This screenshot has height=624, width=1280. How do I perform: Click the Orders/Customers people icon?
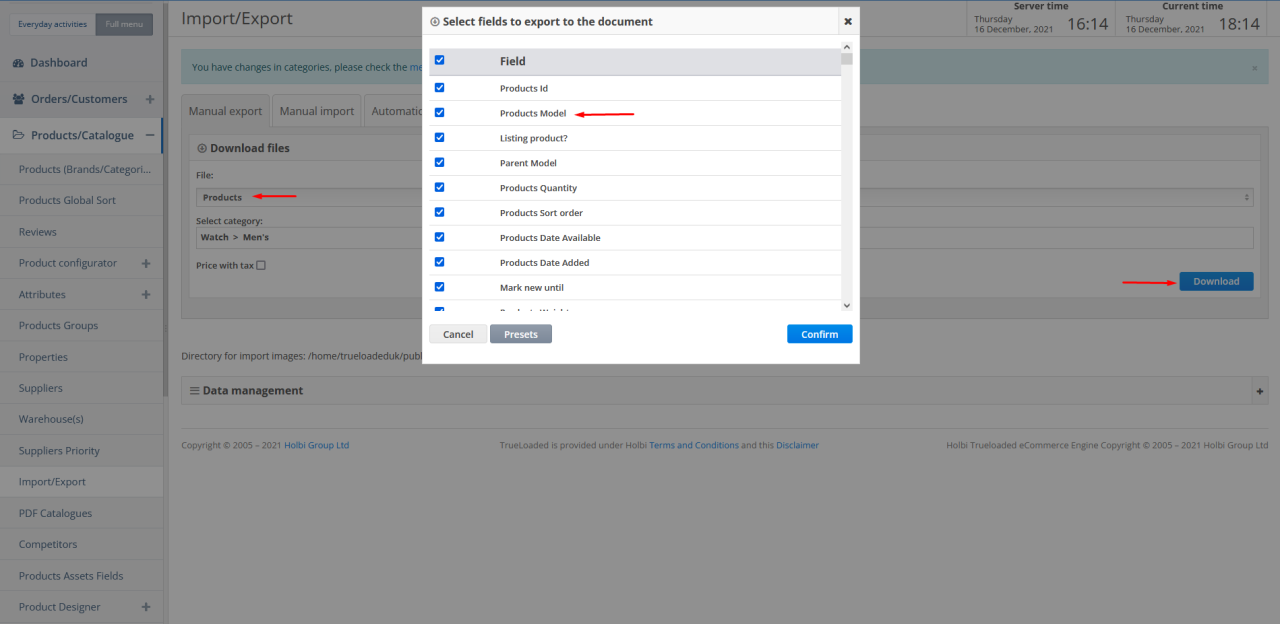[19, 99]
